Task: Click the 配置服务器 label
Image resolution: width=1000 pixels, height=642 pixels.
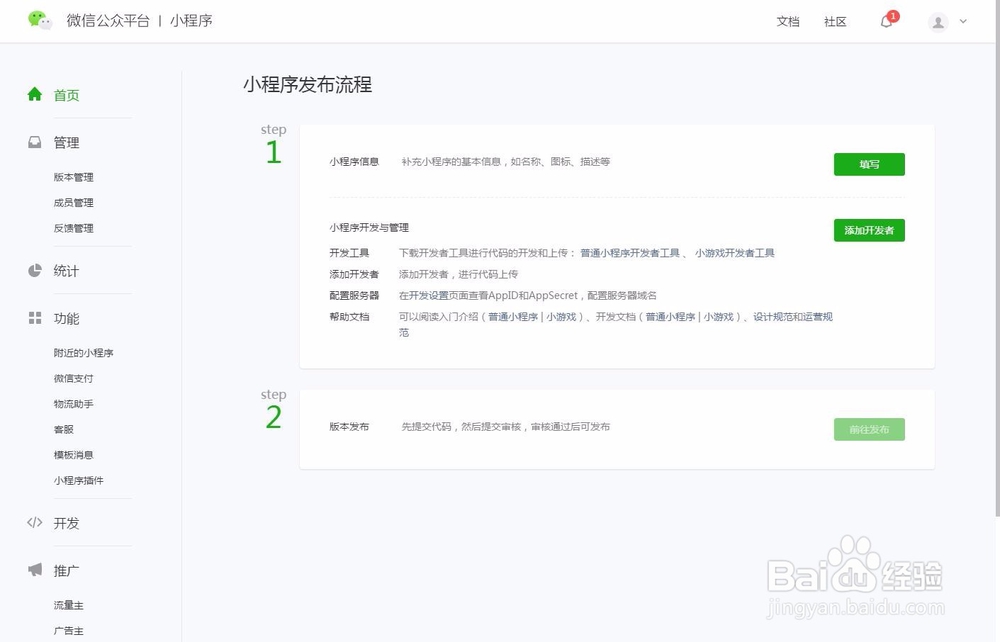Action: pos(354,295)
